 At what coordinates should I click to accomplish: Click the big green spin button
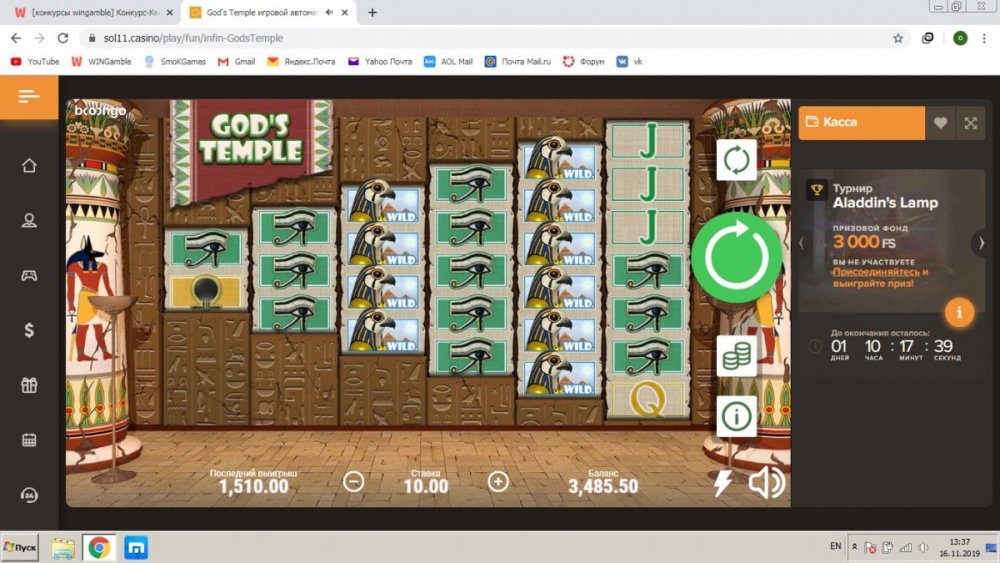pos(737,256)
